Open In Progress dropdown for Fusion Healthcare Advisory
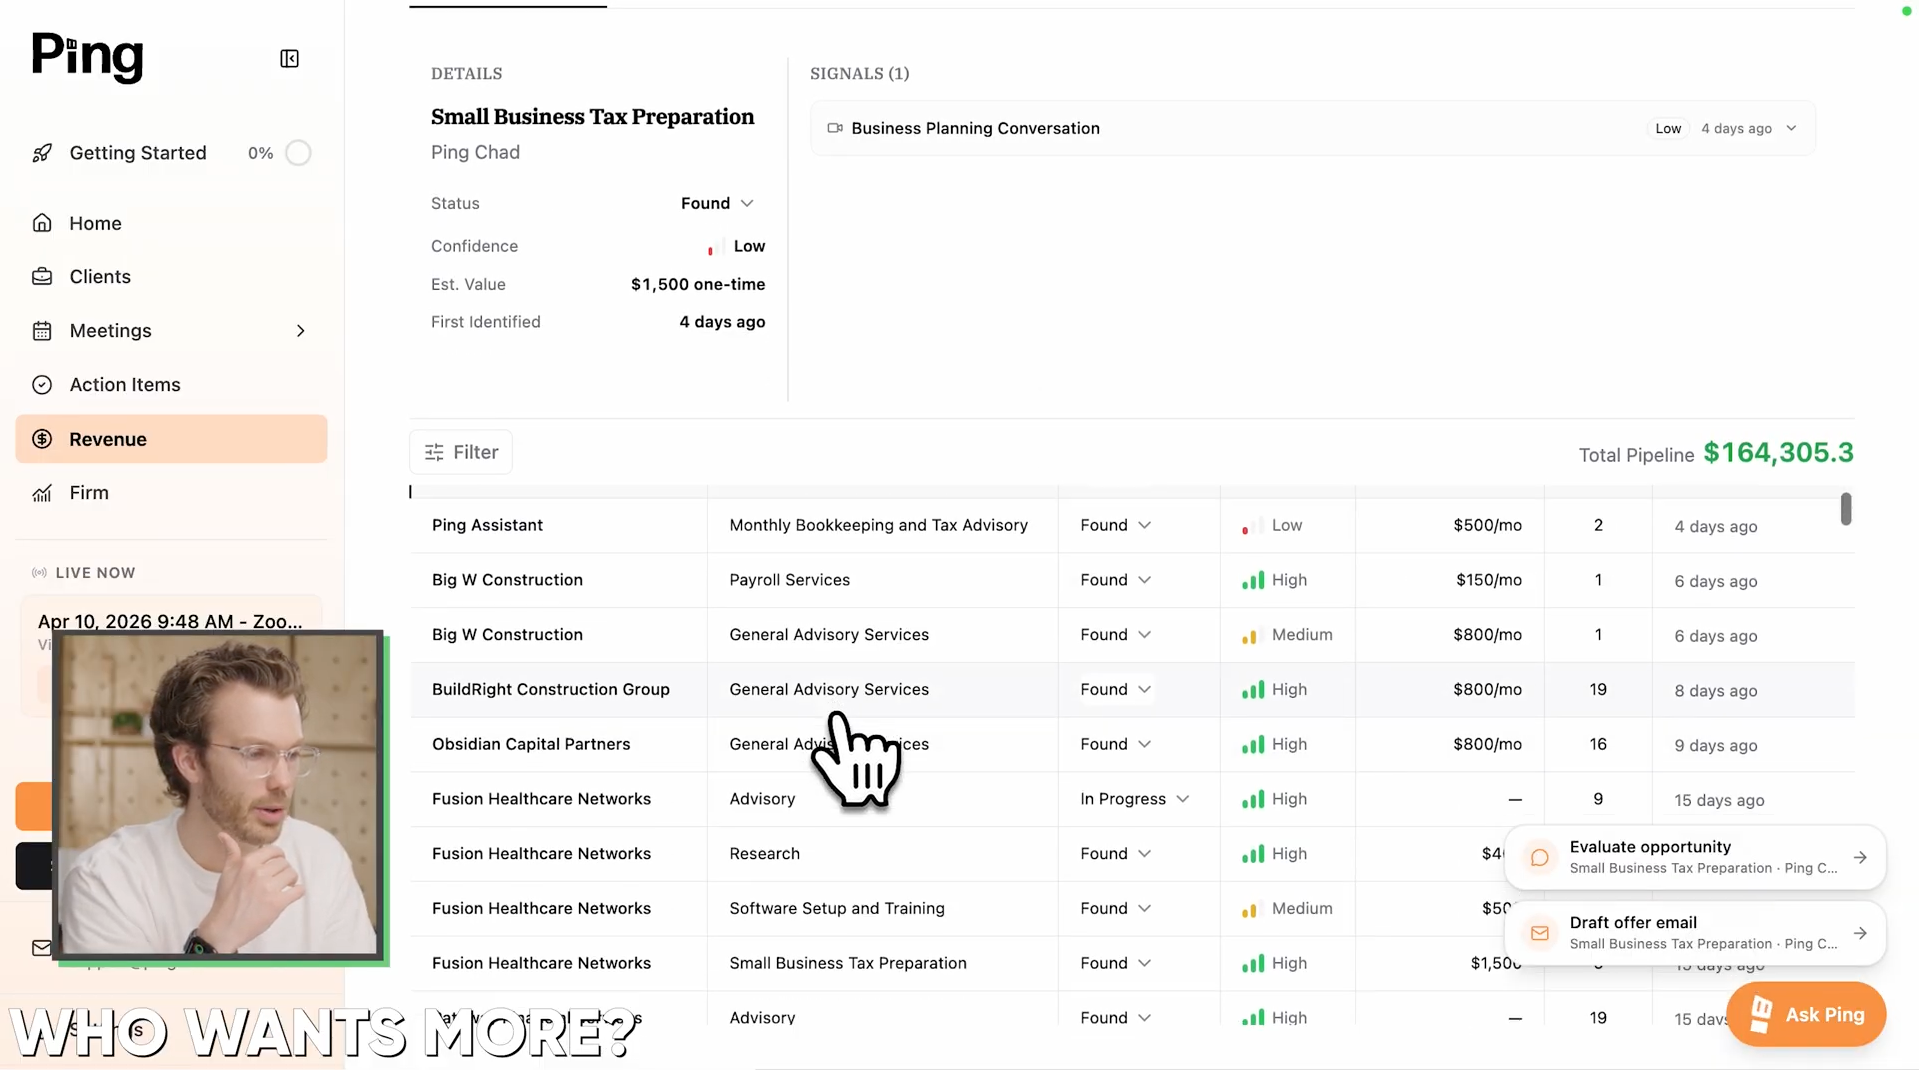Viewport: 1919px width, 1070px height. pyautogui.click(x=1134, y=799)
